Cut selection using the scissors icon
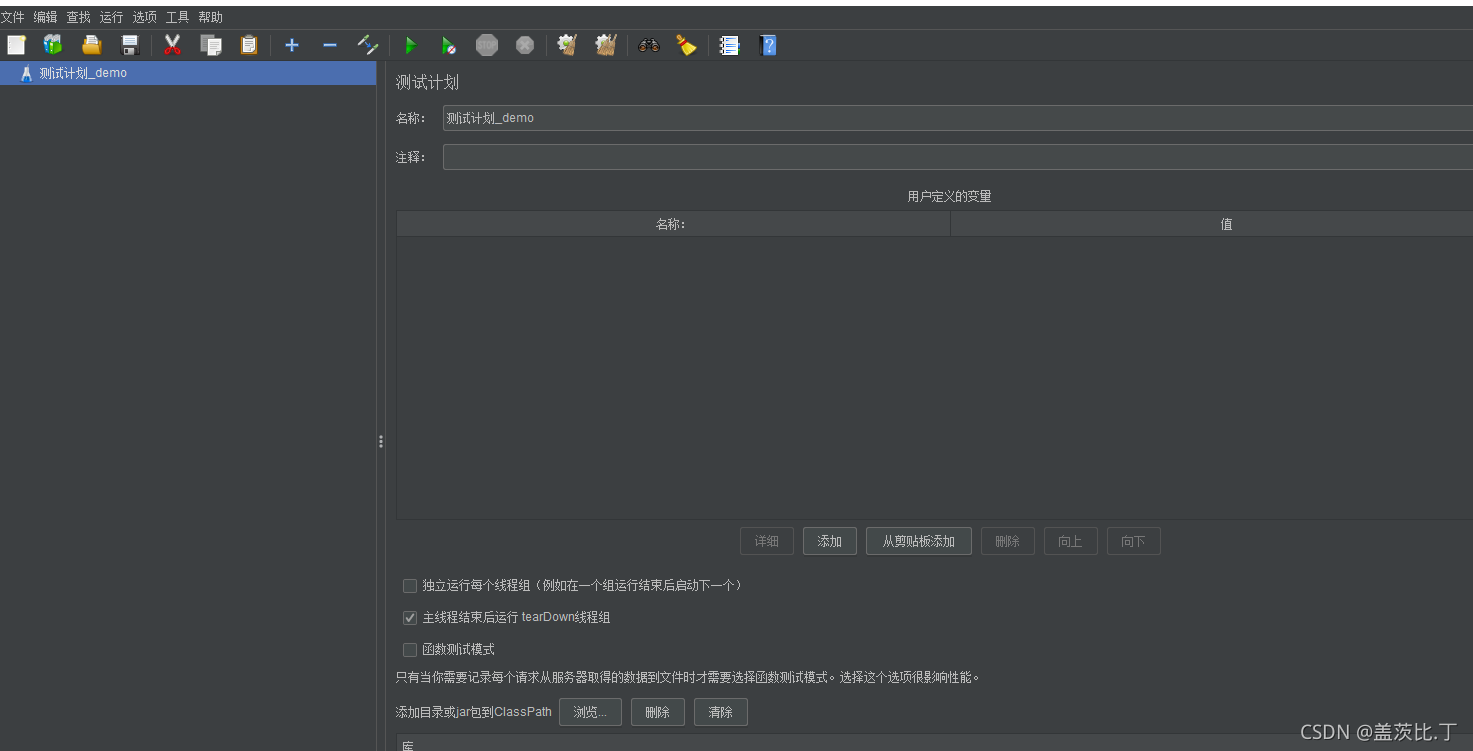This screenshot has width=1473, height=751. click(x=172, y=45)
